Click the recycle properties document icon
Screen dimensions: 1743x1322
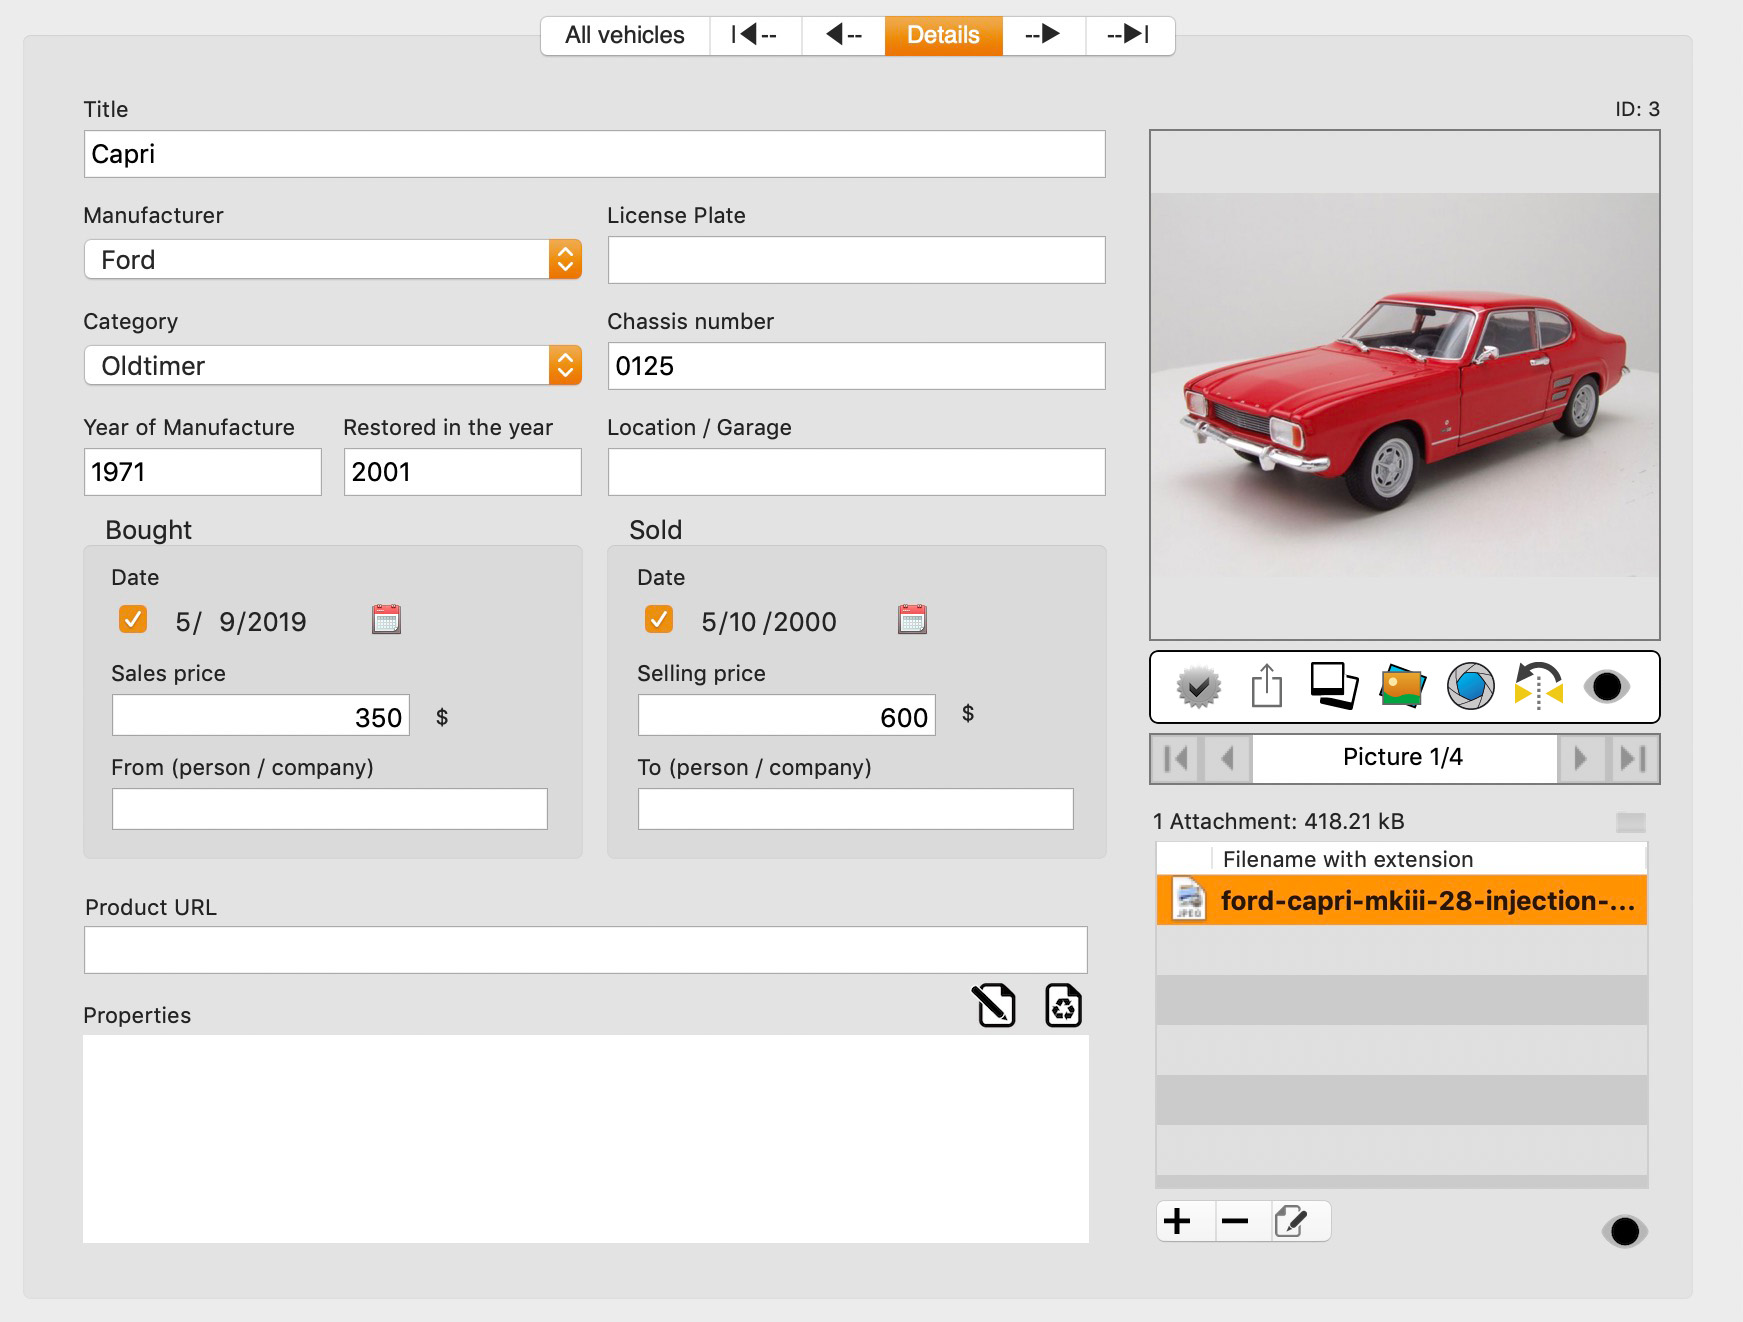pyautogui.click(x=1063, y=1005)
